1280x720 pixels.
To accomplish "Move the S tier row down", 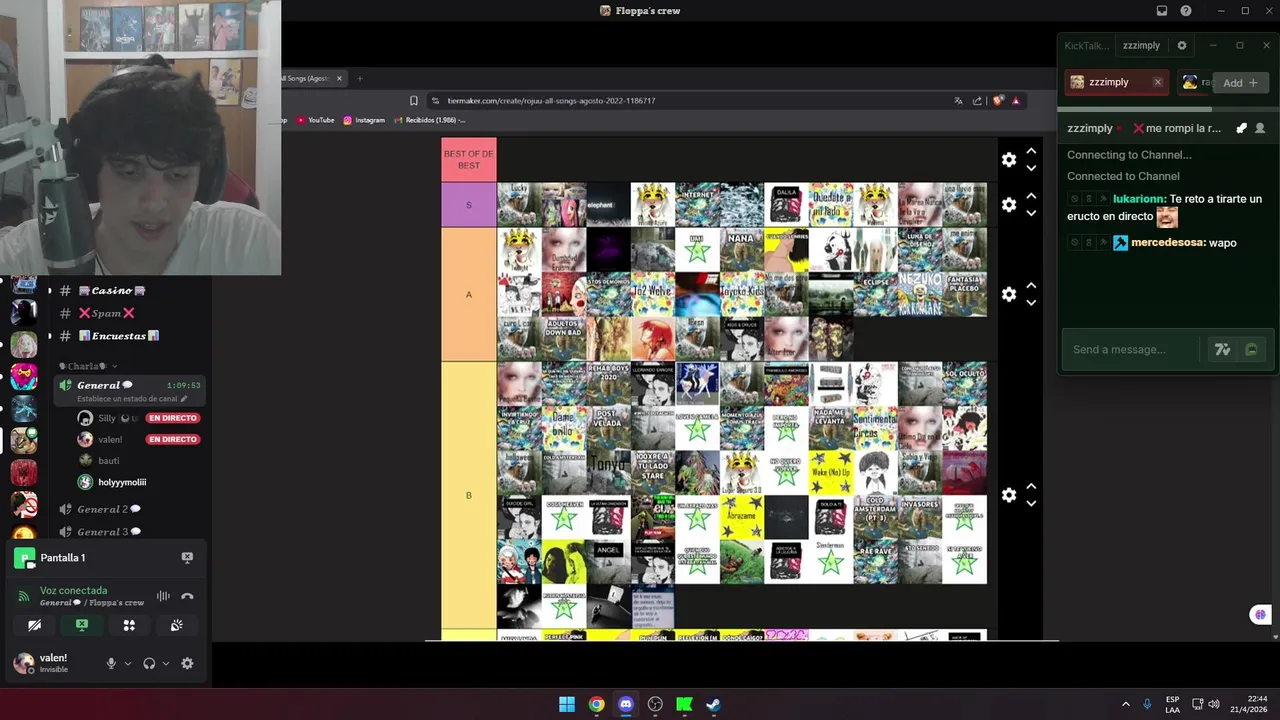I will pyautogui.click(x=1031, y=213).
